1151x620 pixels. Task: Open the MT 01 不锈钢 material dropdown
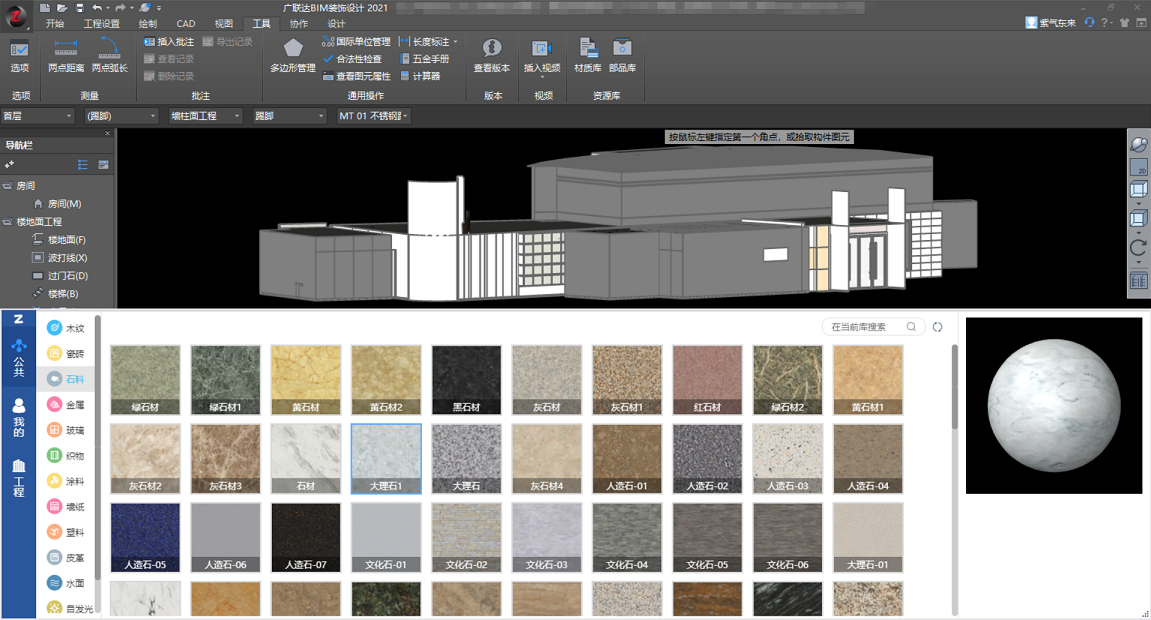pos(373,116)
